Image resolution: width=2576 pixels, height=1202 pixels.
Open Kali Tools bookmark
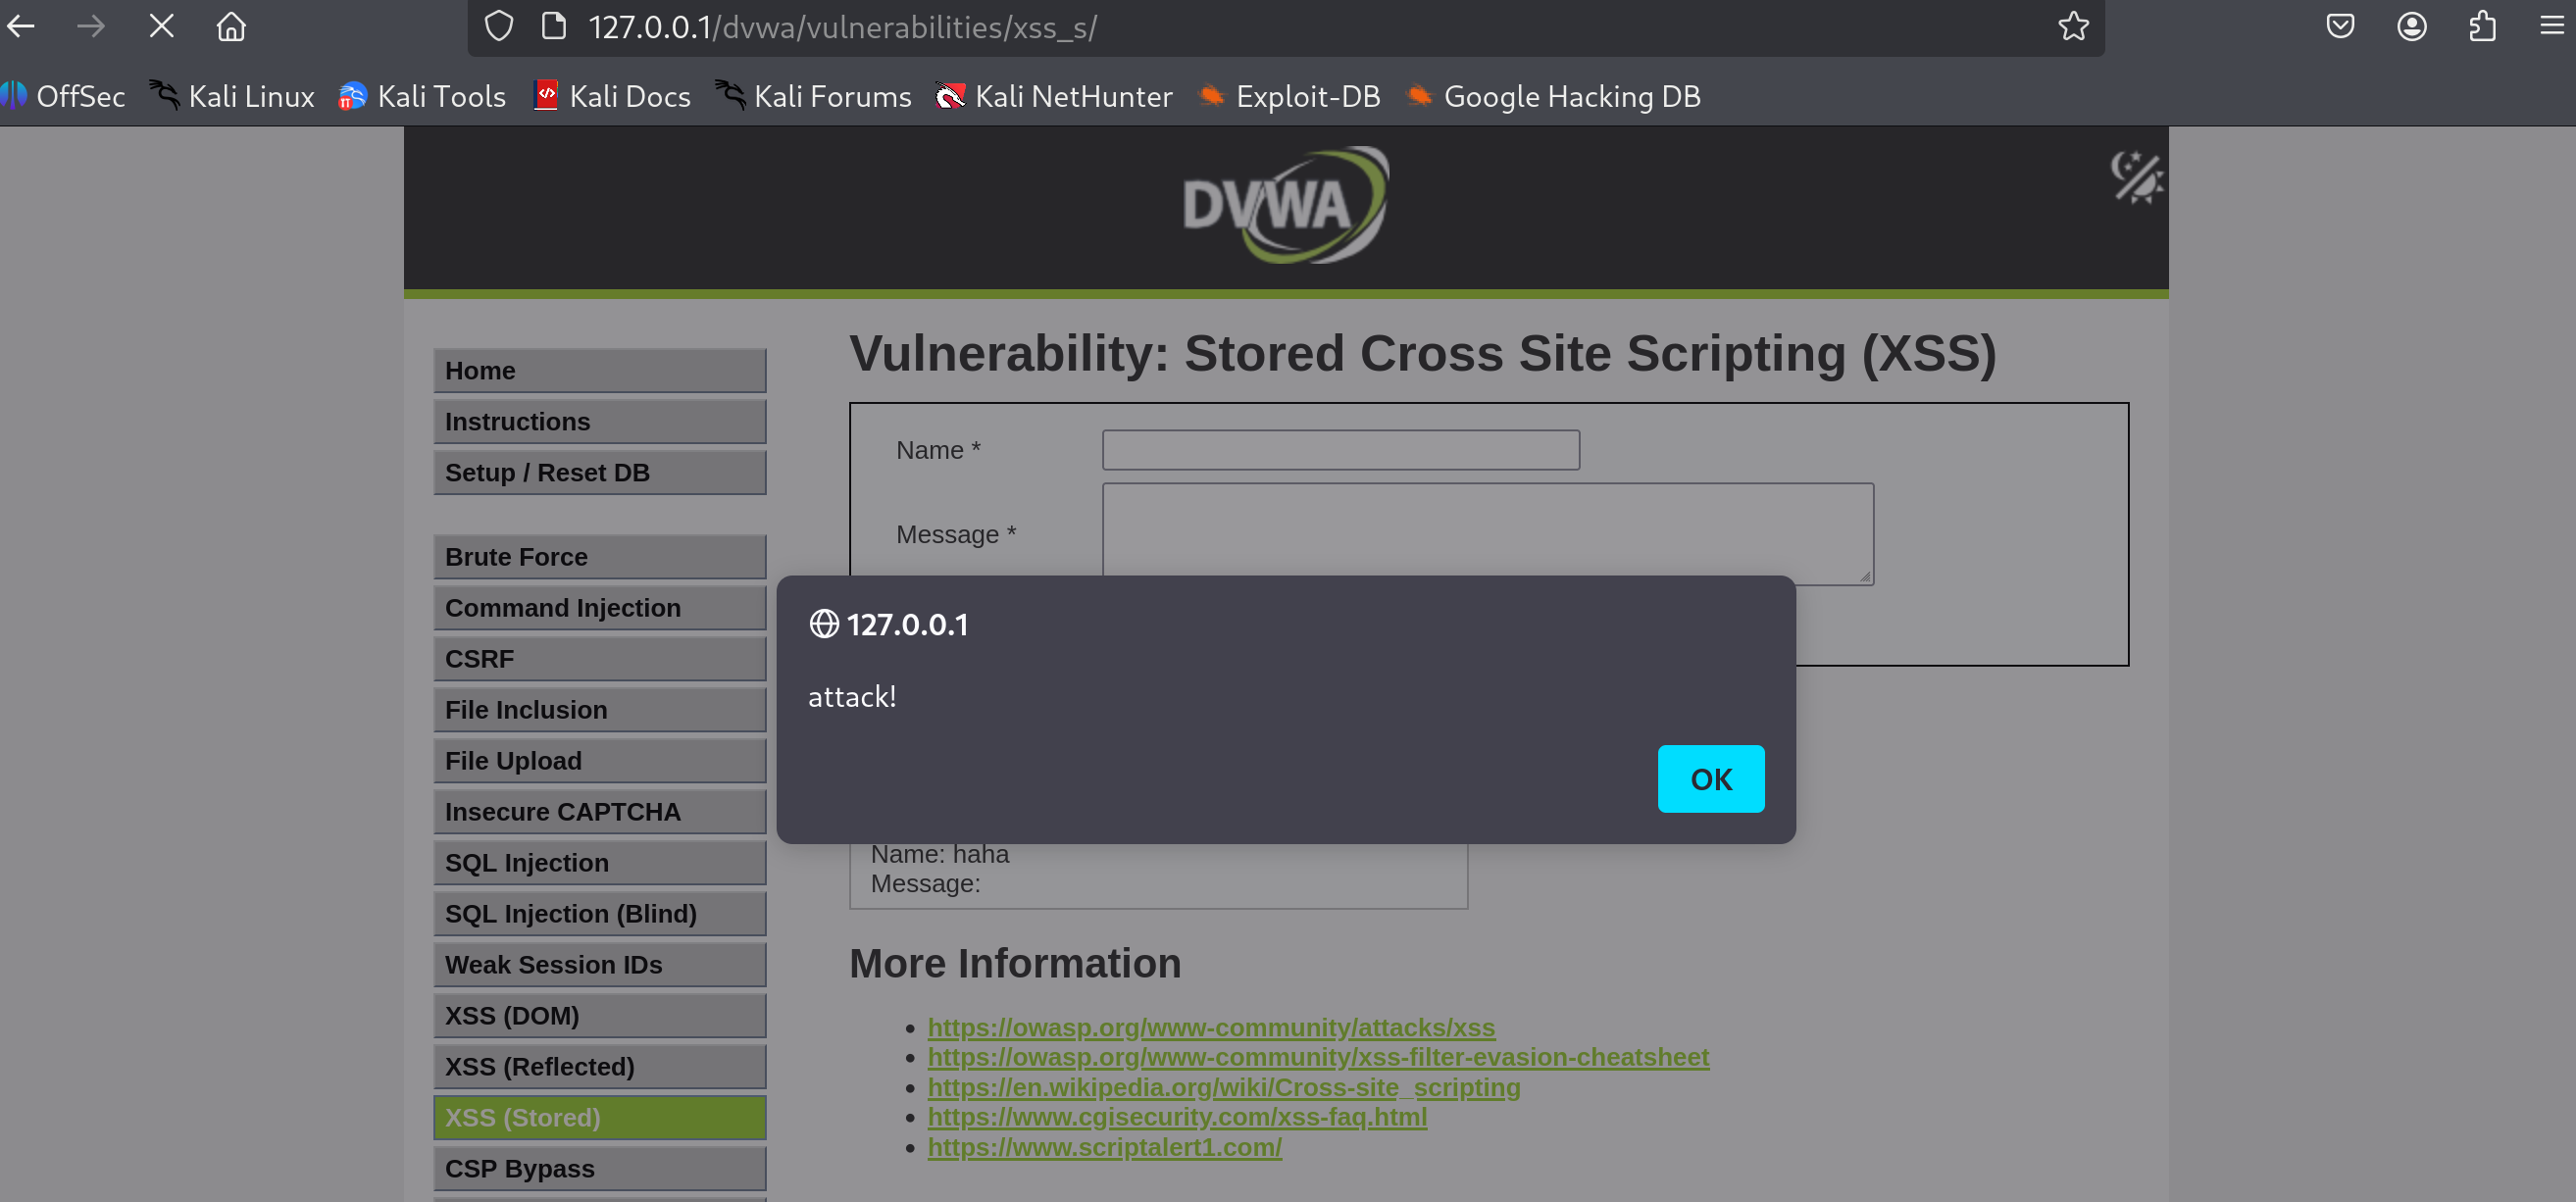(423, 96)
